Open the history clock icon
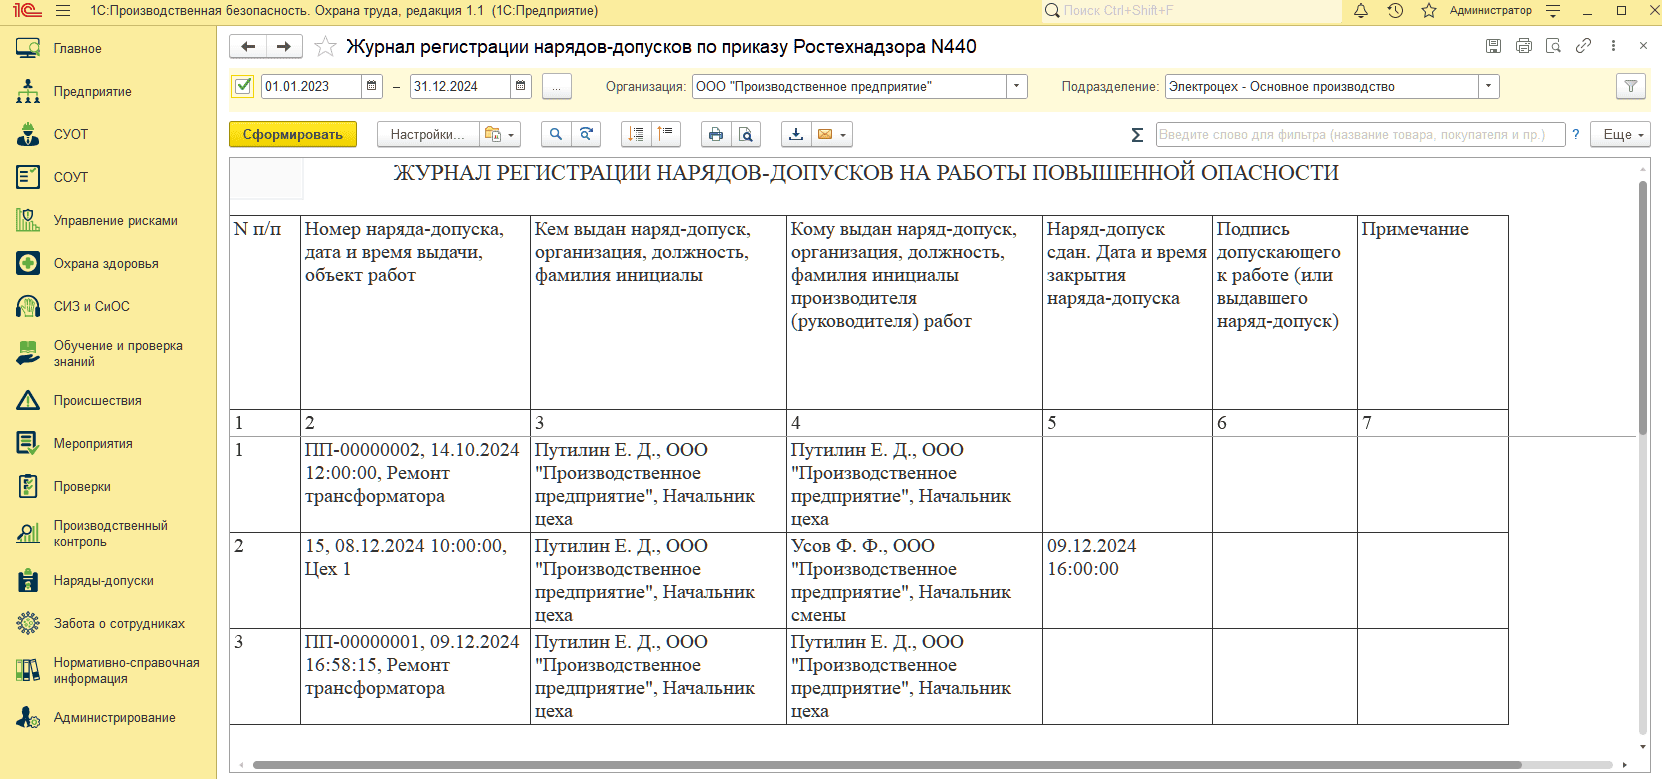The height and width of the screenshot is (779, 1662). (1395, 11)
